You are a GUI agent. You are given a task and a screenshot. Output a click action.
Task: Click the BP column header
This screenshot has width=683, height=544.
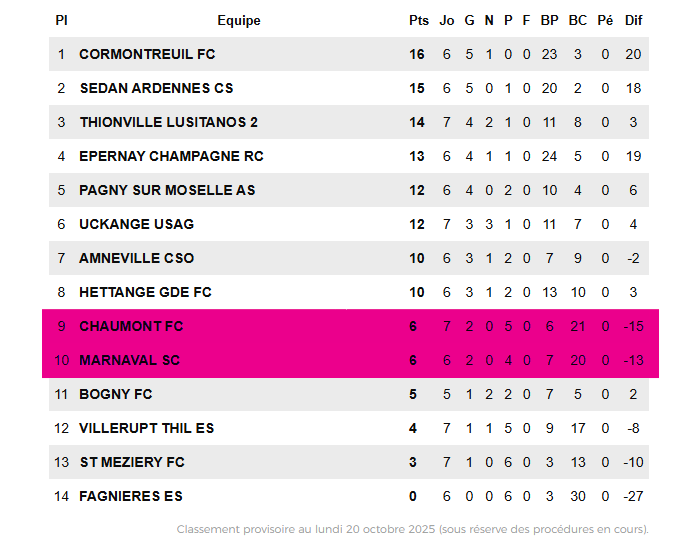click(x=549, y=20)
